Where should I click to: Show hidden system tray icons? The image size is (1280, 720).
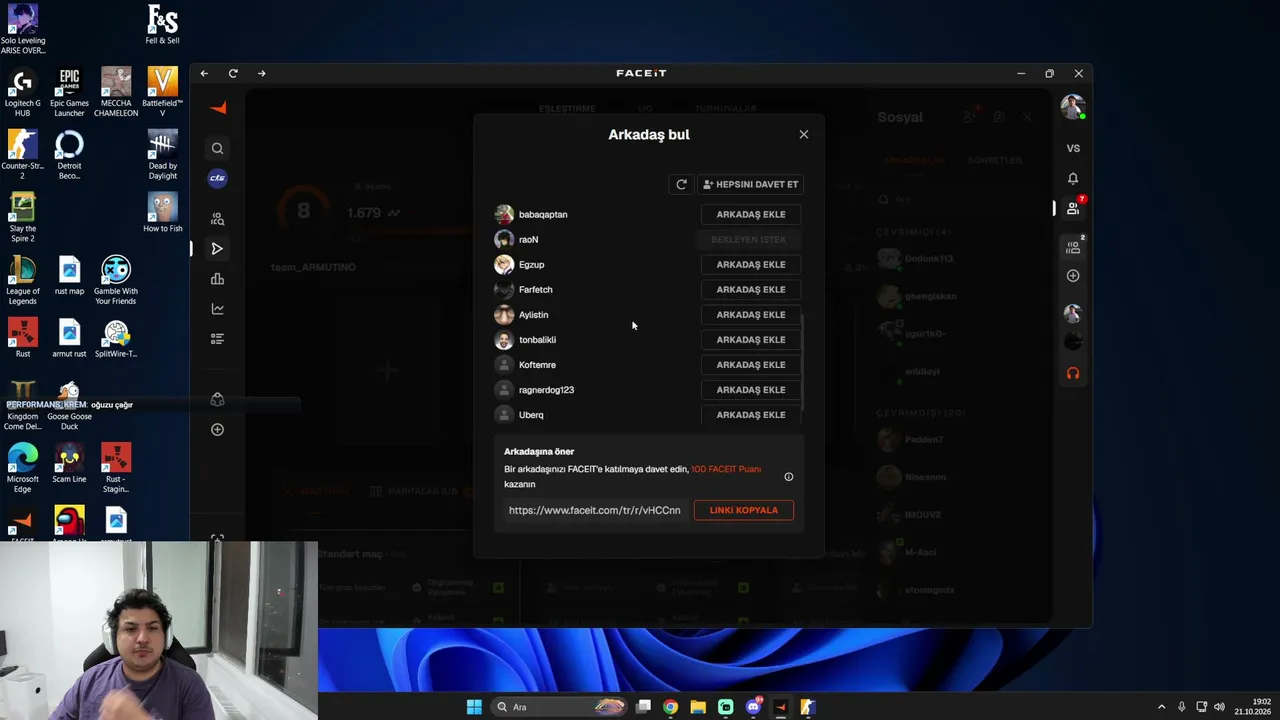pyautogui.click(x=1161, y=707)
